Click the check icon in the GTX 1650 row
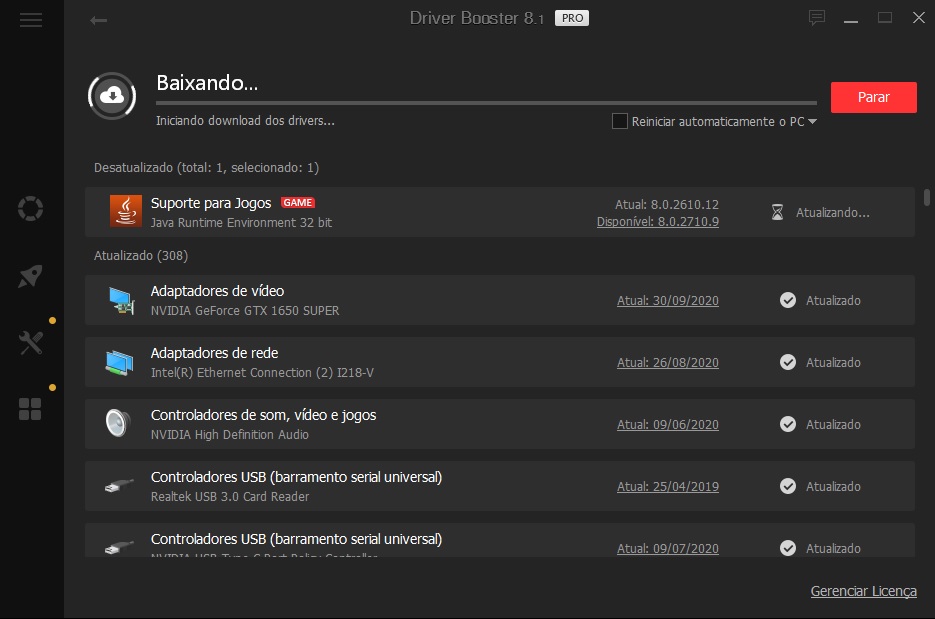The height and width of the screenshot is (619, 935). [x=788, y=300]
